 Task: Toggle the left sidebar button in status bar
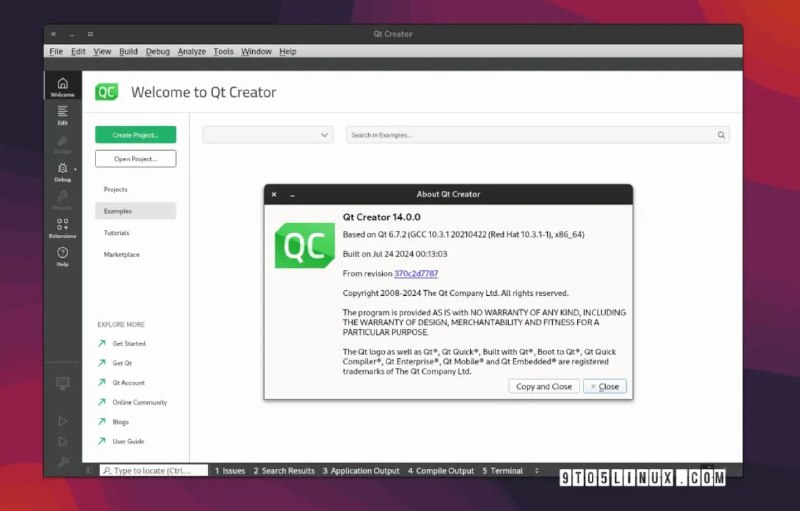tap(89, 470)
